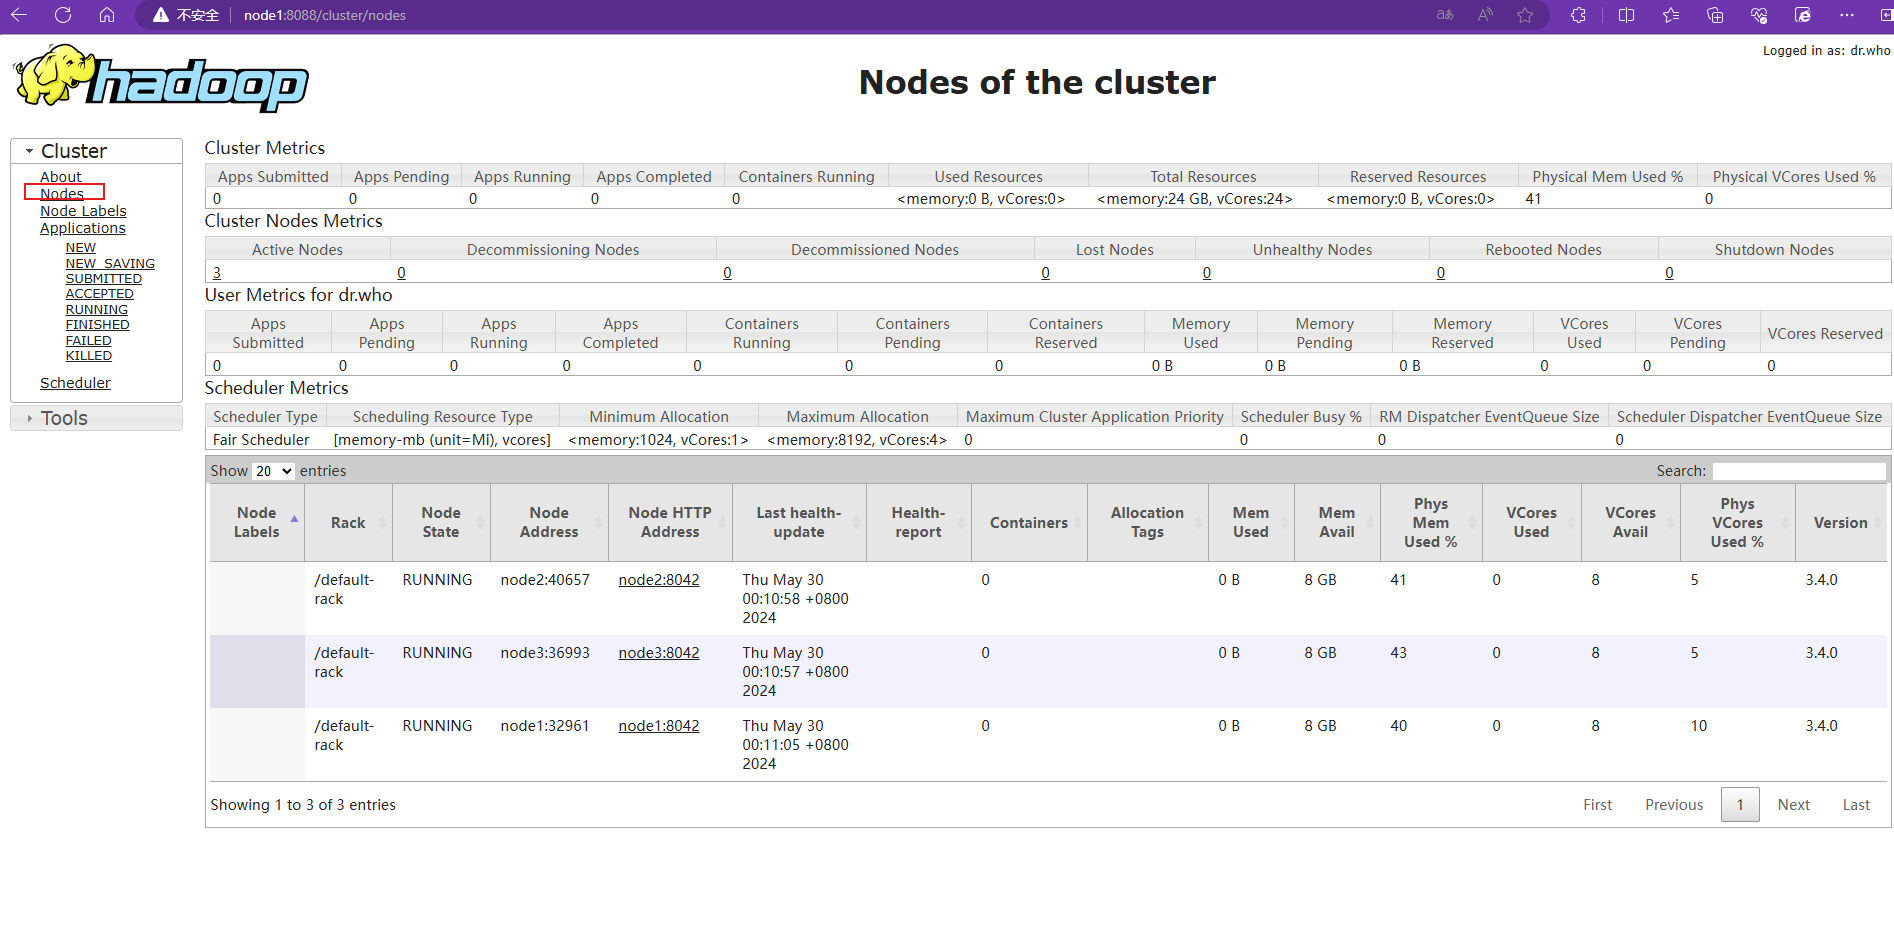
Task: Sort table by Node State column
Action: [x=441, y=522]
